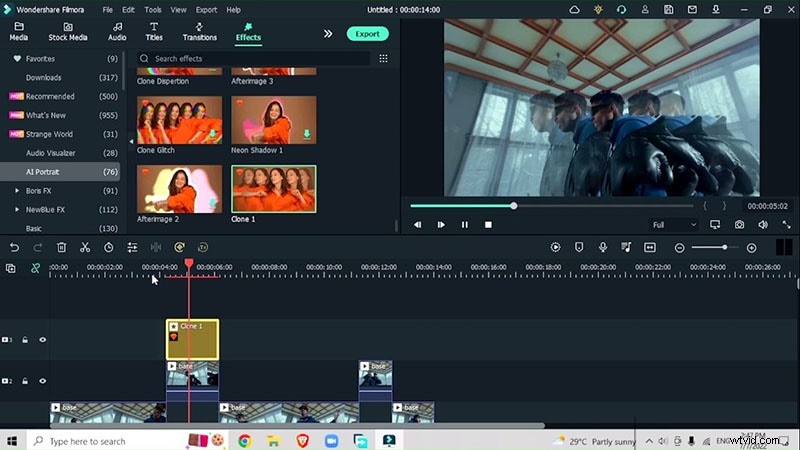Select the Clone 1 effect clip on timeline

pos(192,340)
